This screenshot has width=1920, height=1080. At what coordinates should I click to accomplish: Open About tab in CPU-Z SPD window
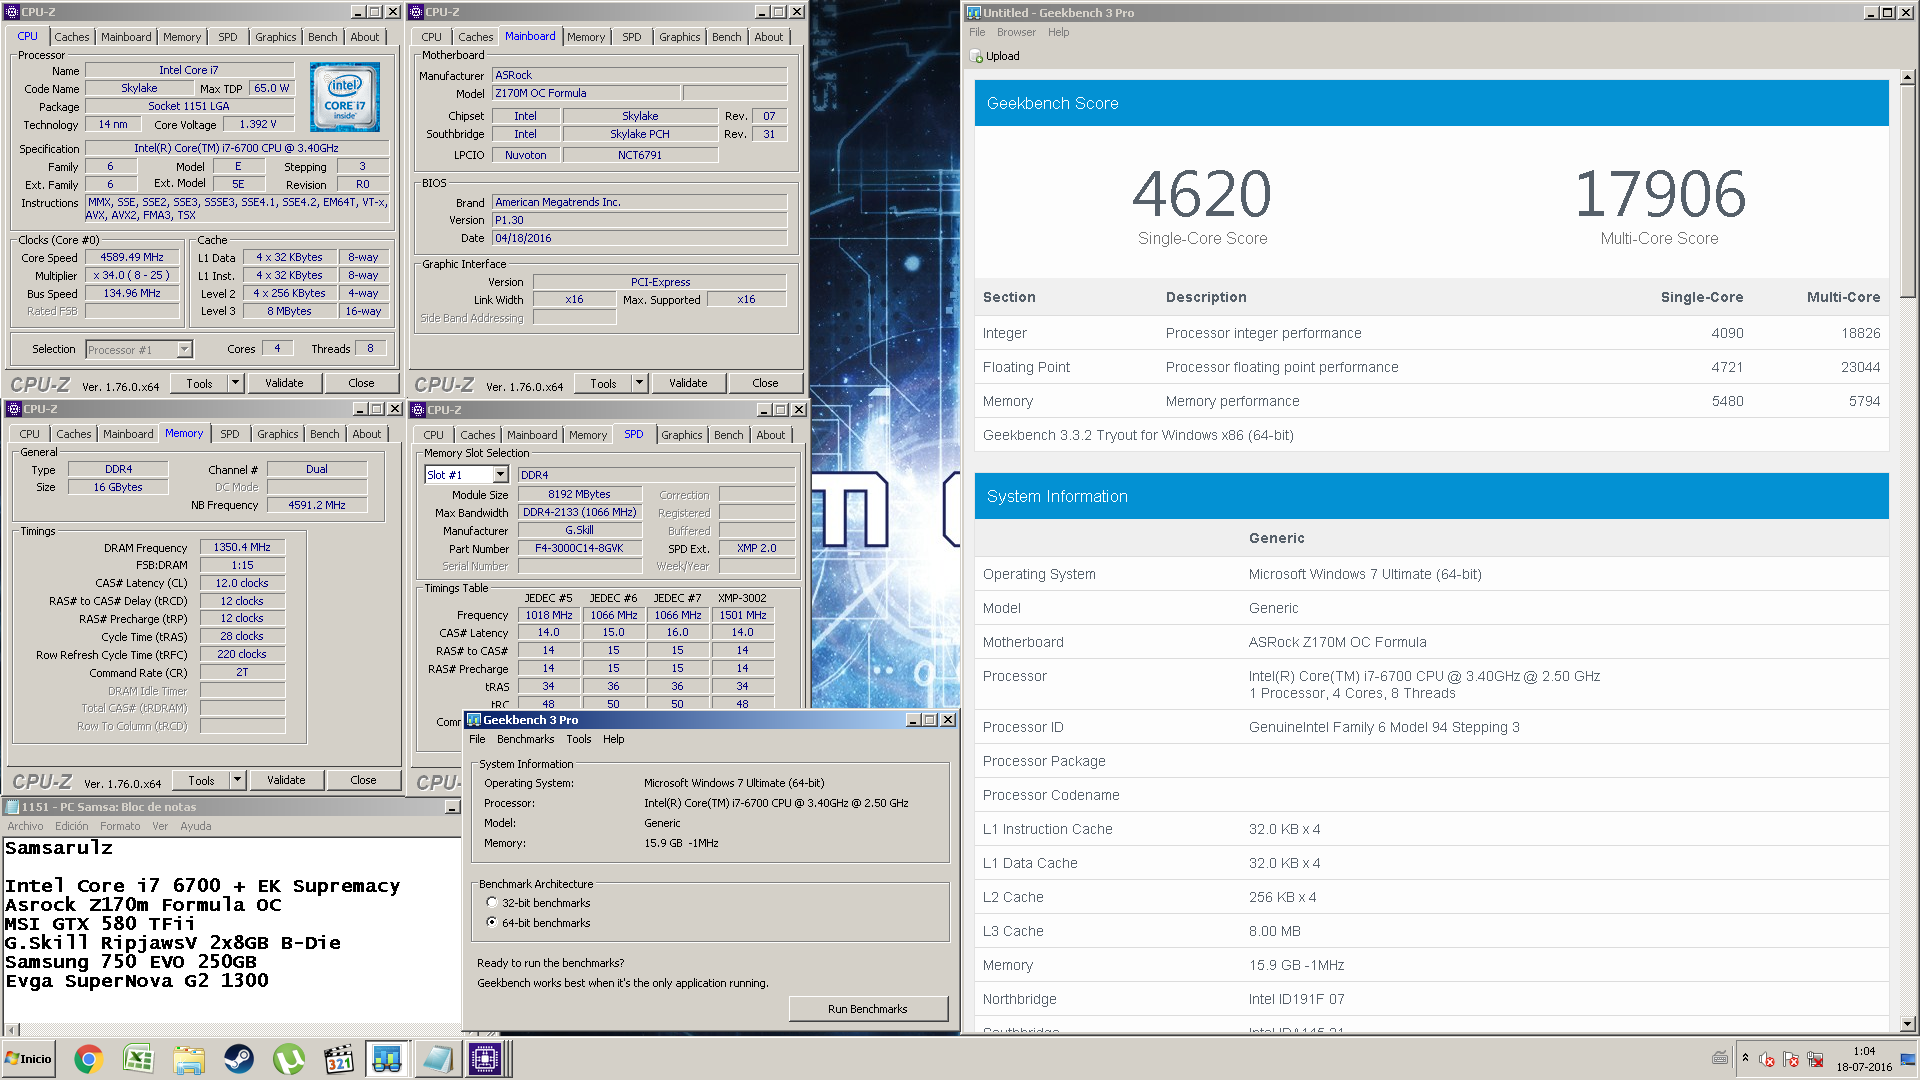(x=771, y=435)
